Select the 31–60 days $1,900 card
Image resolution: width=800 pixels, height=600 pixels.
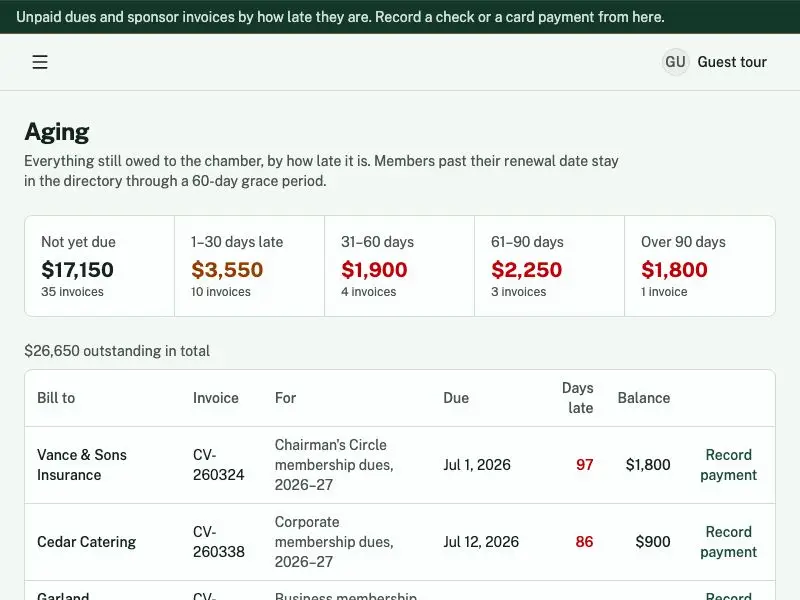(x=399, y=266)
